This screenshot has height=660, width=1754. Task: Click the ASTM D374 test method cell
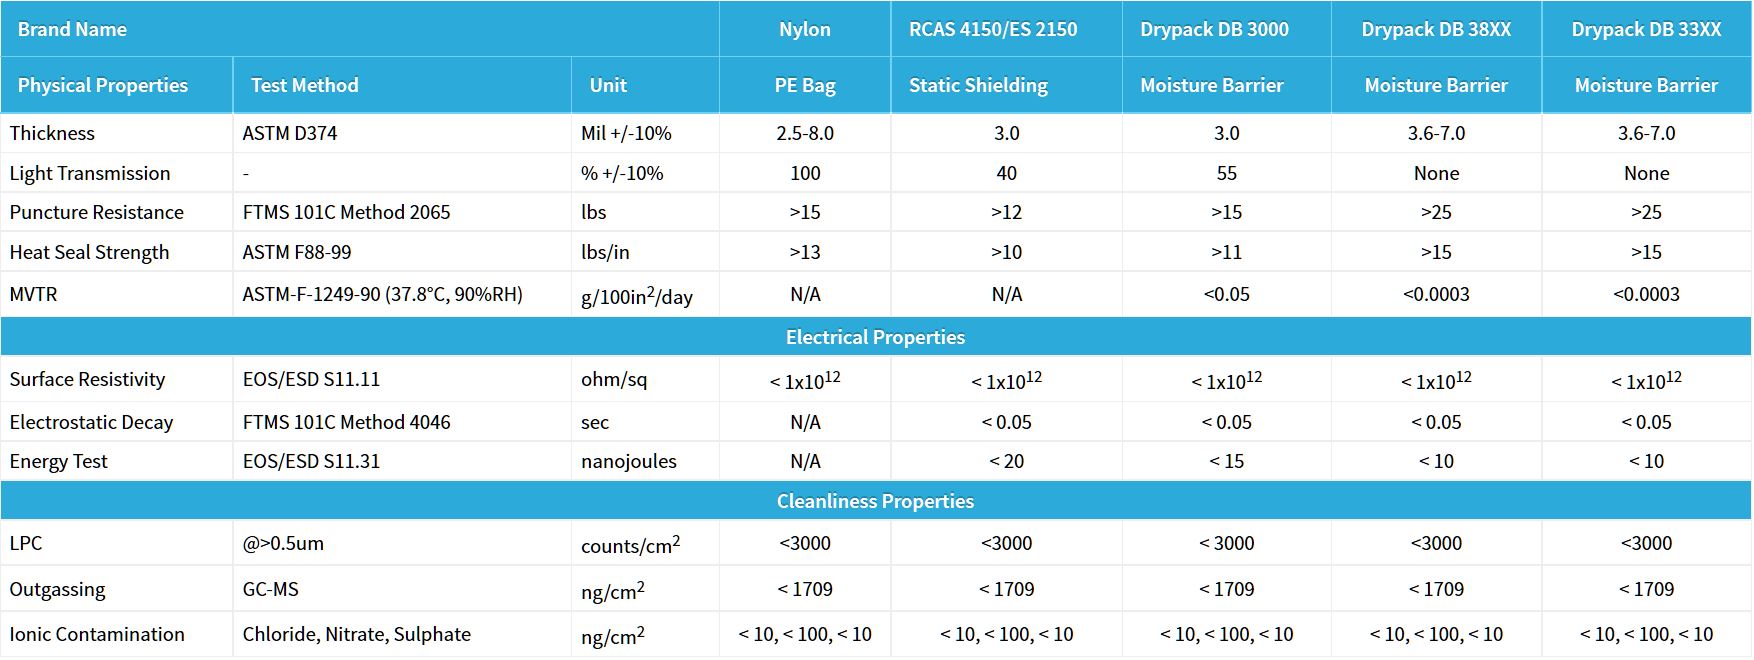pyautogui.click(x=290, y=133)
